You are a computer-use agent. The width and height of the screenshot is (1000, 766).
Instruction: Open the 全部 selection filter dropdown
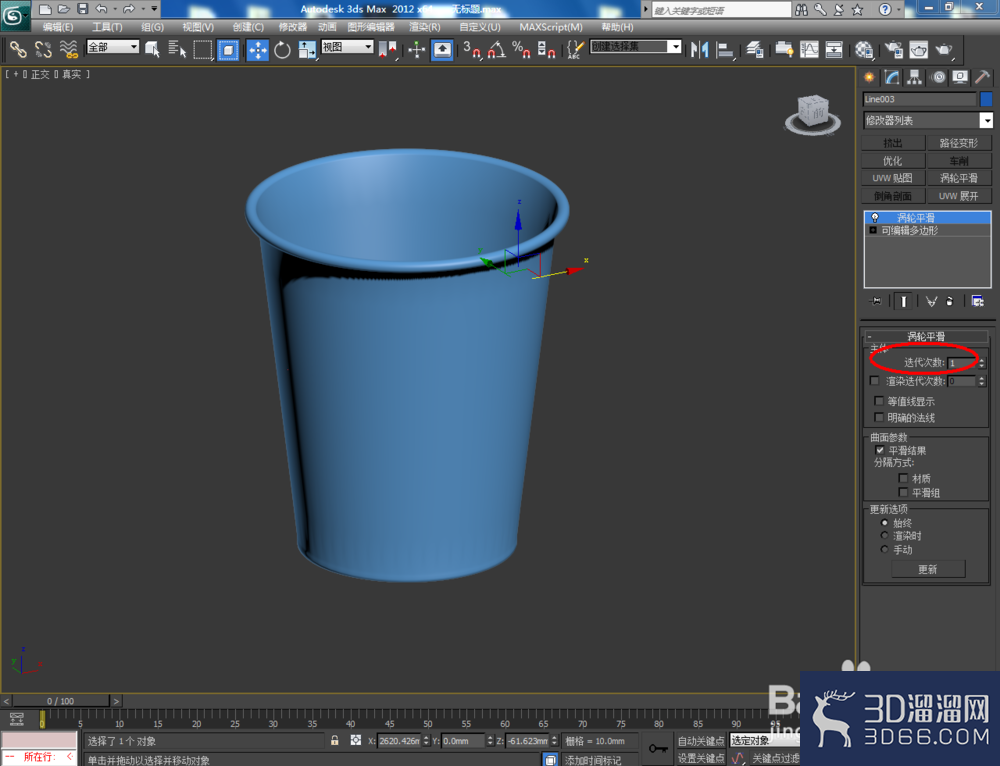click(x=113, y=47)
